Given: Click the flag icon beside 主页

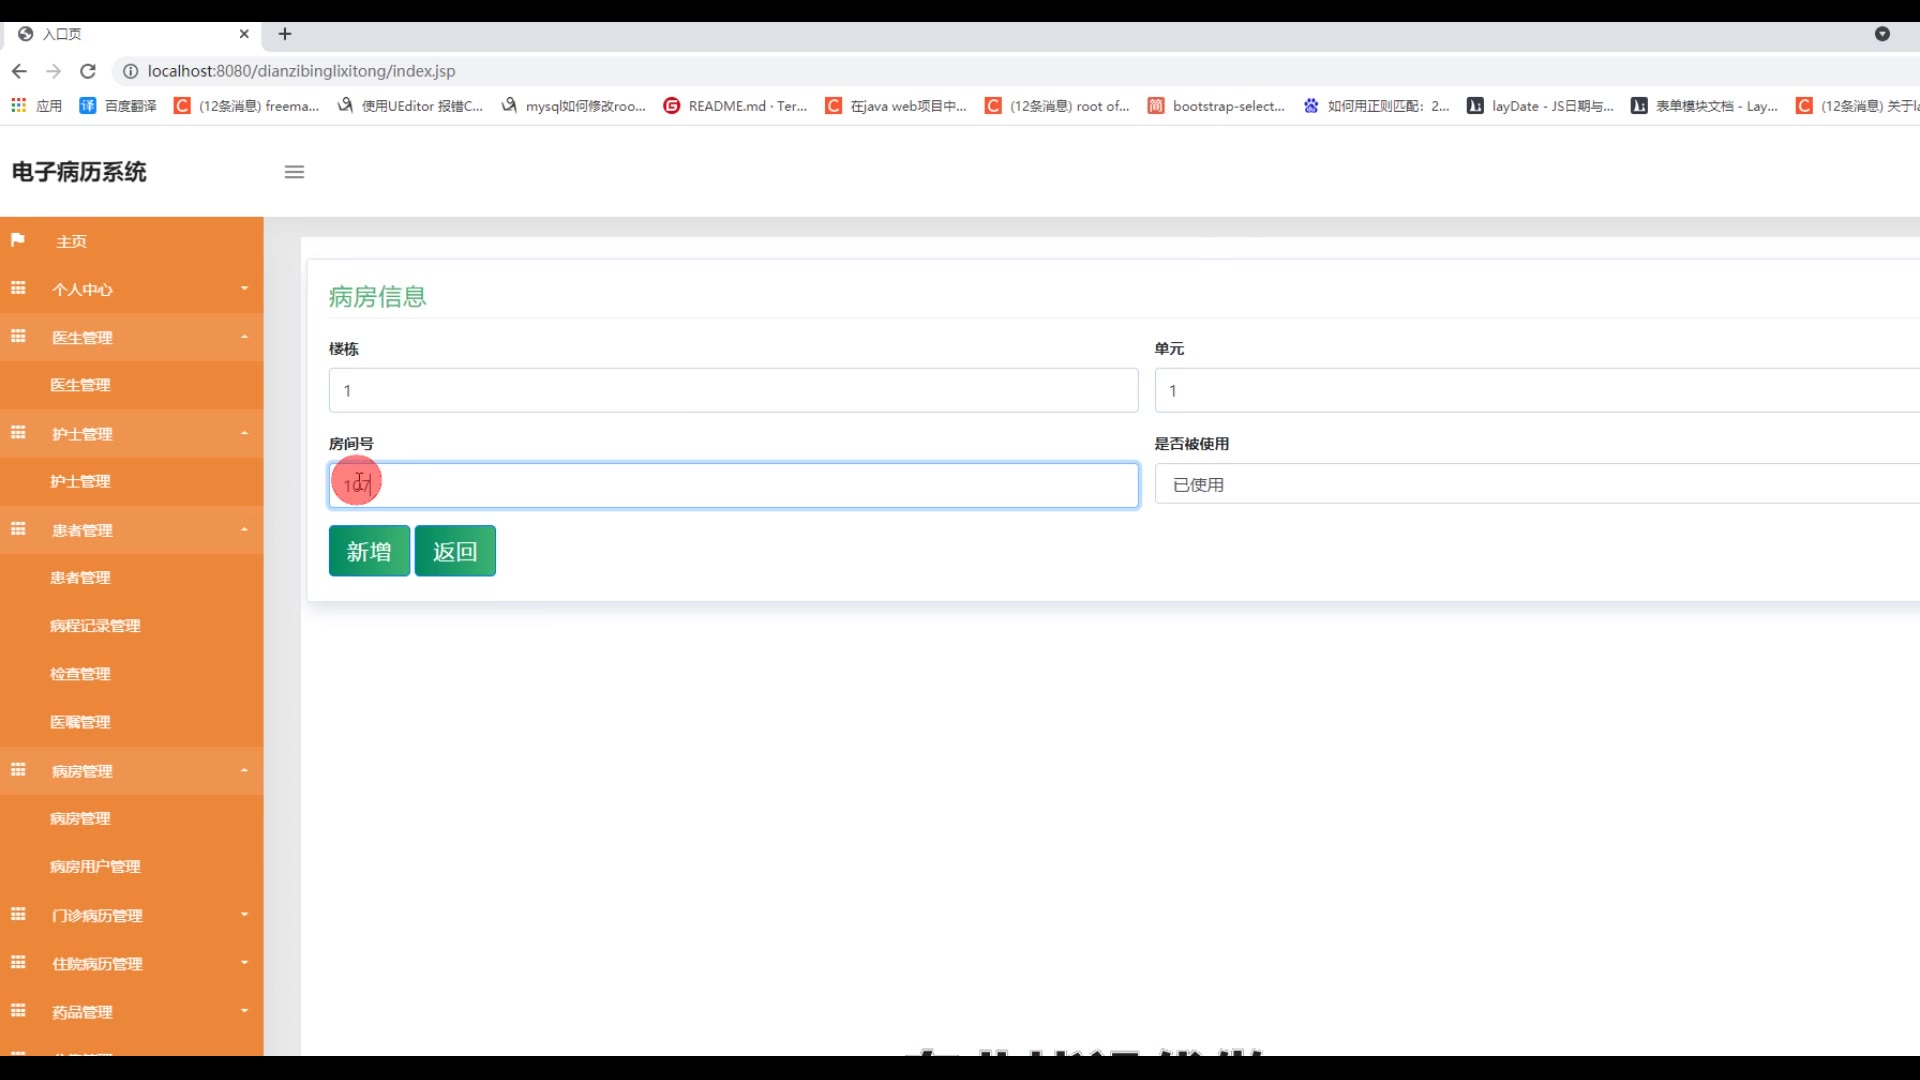Looking at the screenshot, I should click(x=18, y=240).
